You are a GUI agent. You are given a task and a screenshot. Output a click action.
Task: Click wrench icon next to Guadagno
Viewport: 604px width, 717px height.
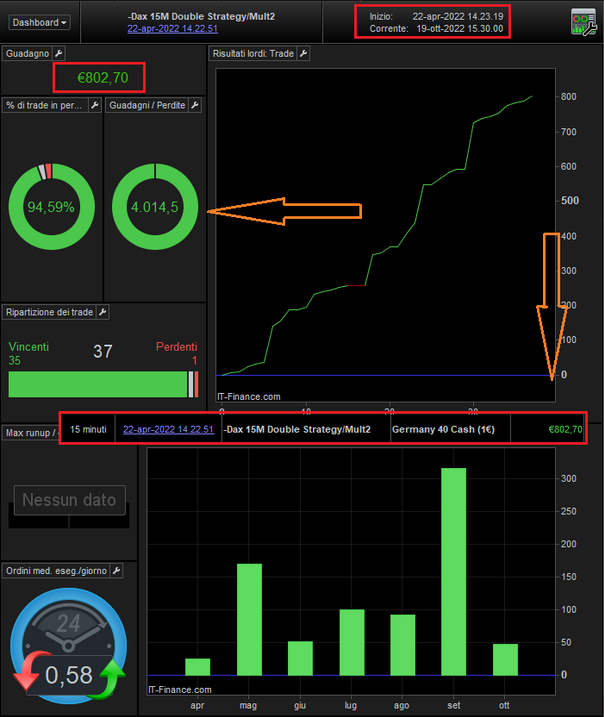(x=59, y=54)
